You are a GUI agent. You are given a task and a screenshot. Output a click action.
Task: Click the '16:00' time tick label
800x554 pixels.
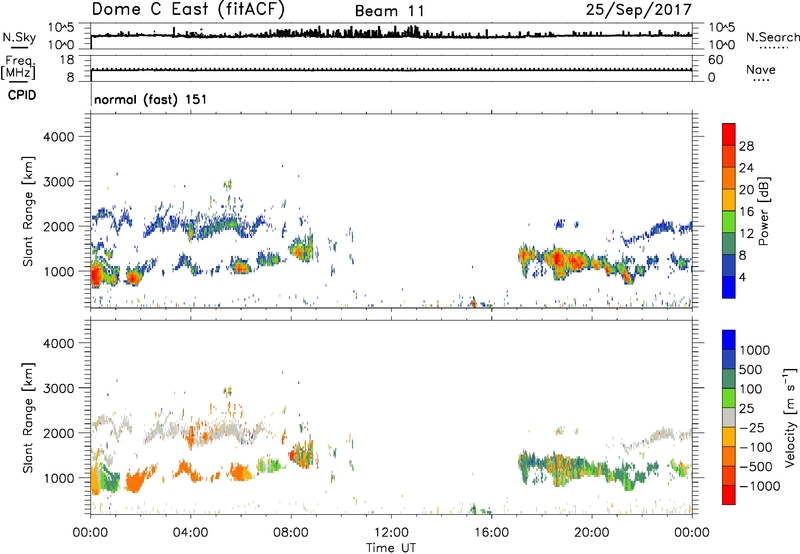click(x=491, y=533)
